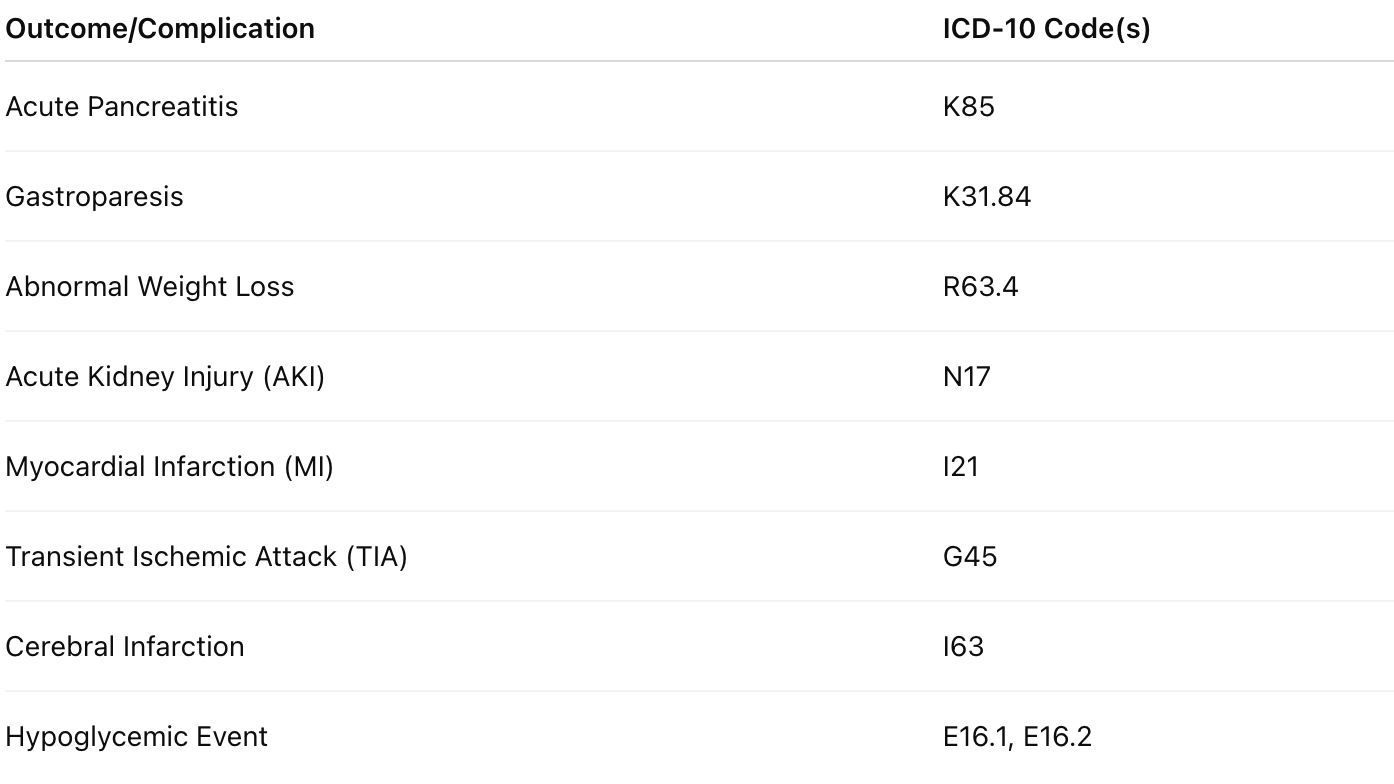Select the Acute Pancreatitis cell
1394x784 pixels.
[122, 106]
